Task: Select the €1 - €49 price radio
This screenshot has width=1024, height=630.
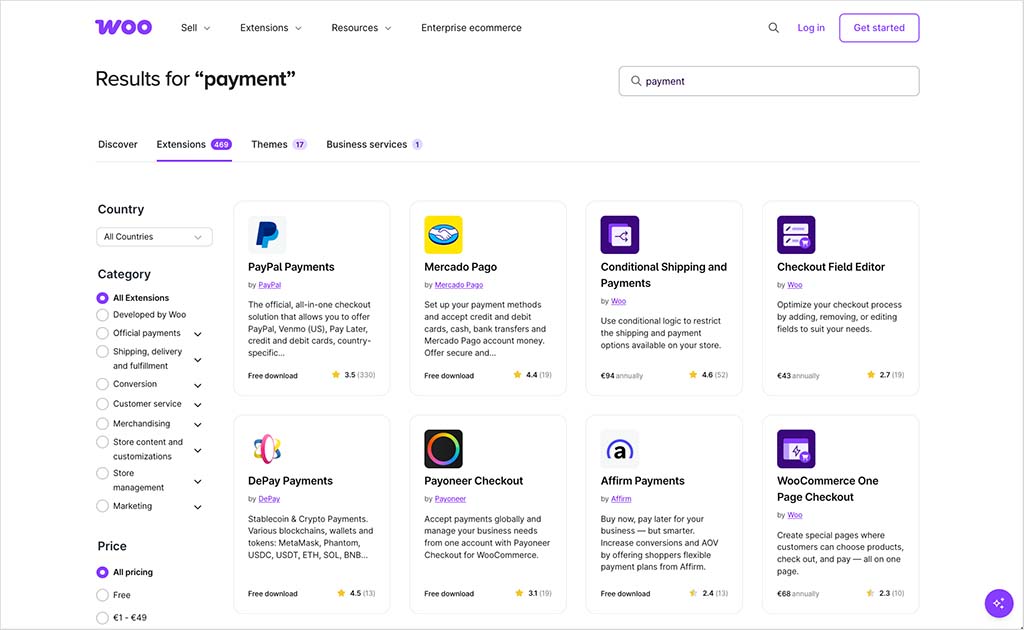Action: 103,617
